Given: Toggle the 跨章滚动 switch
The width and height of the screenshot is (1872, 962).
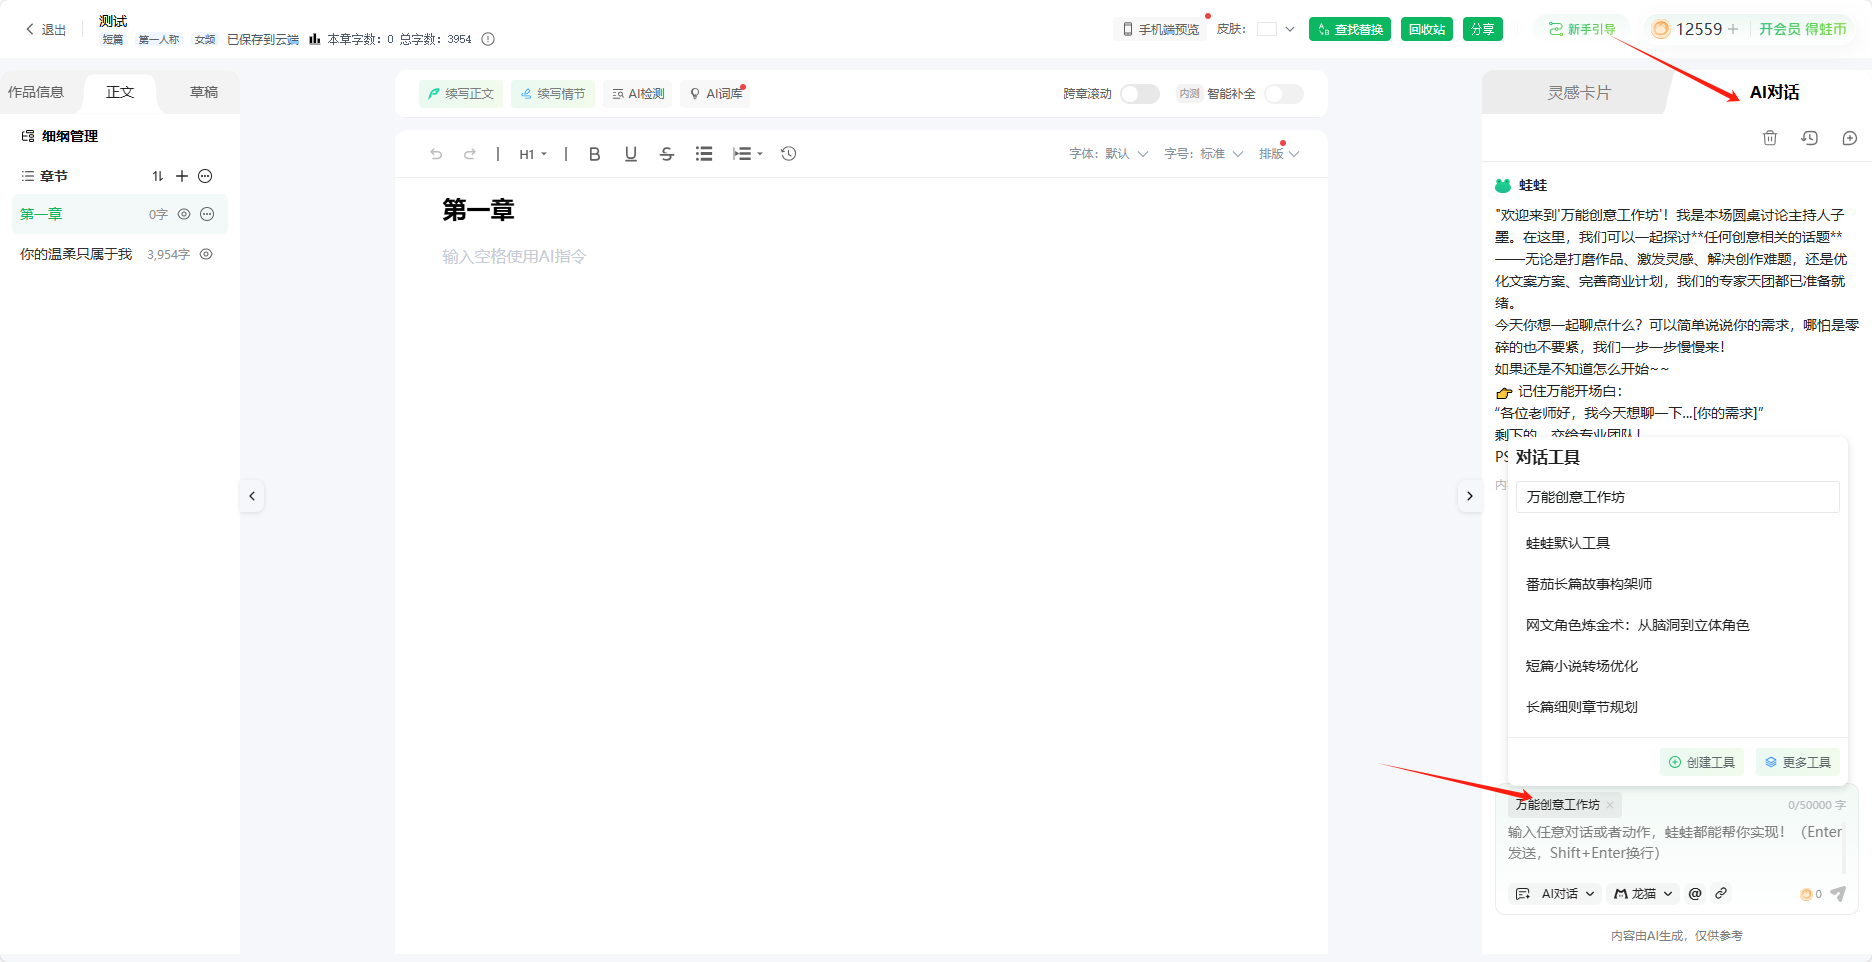Looking at the screenshot, I should click(1140, 94).
